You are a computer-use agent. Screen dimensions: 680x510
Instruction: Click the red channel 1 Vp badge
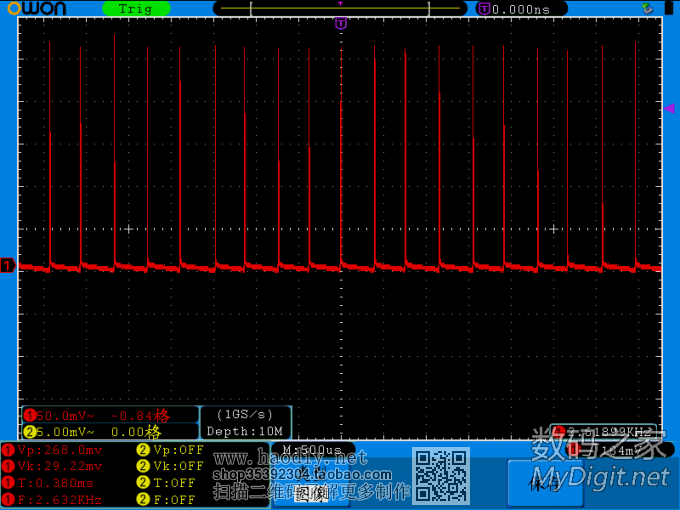tap(9, 450)
